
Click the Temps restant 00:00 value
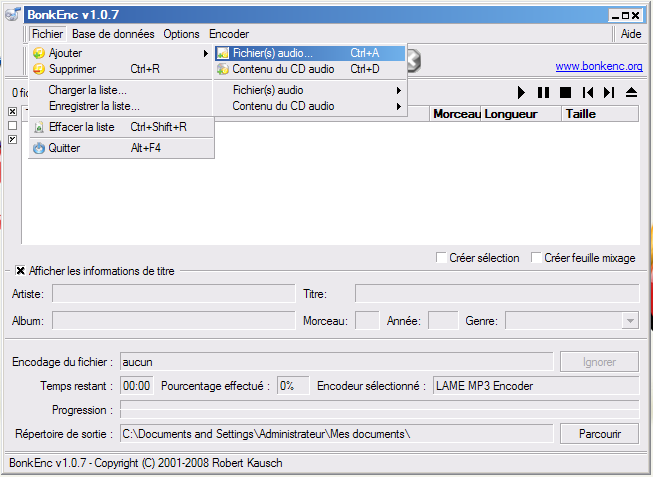click(137, 386)
